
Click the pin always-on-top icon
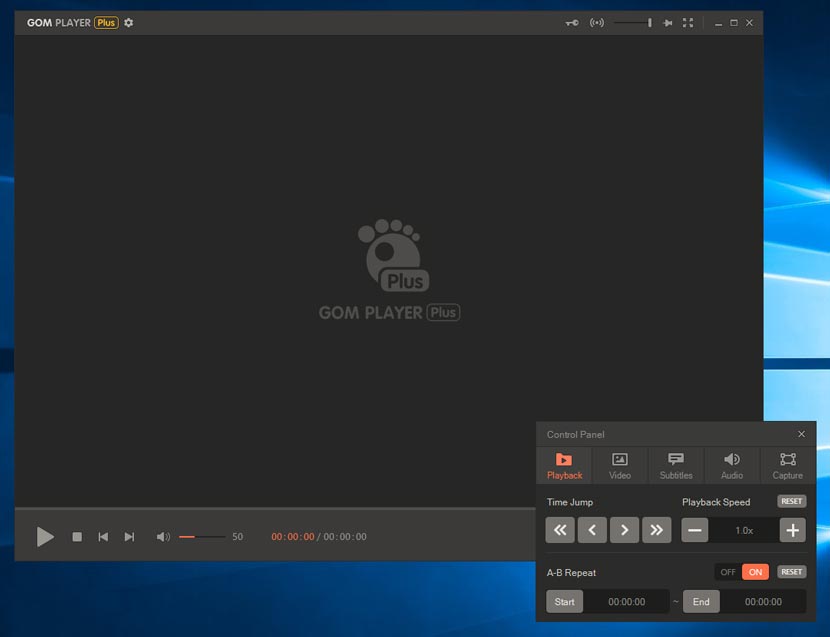tap(668, 22)
